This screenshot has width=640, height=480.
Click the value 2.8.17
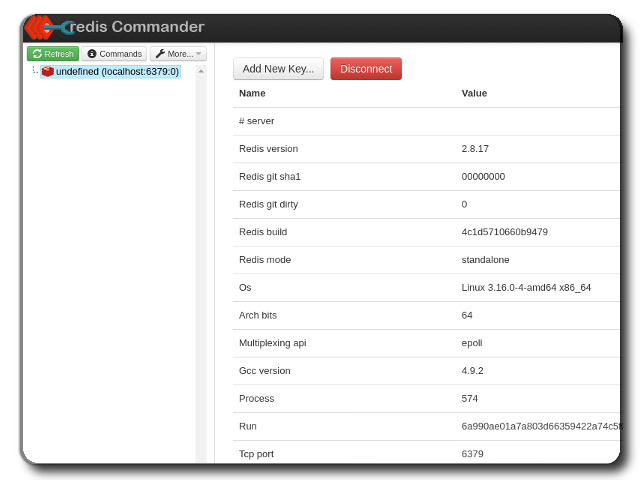click(x=475, y=149)
